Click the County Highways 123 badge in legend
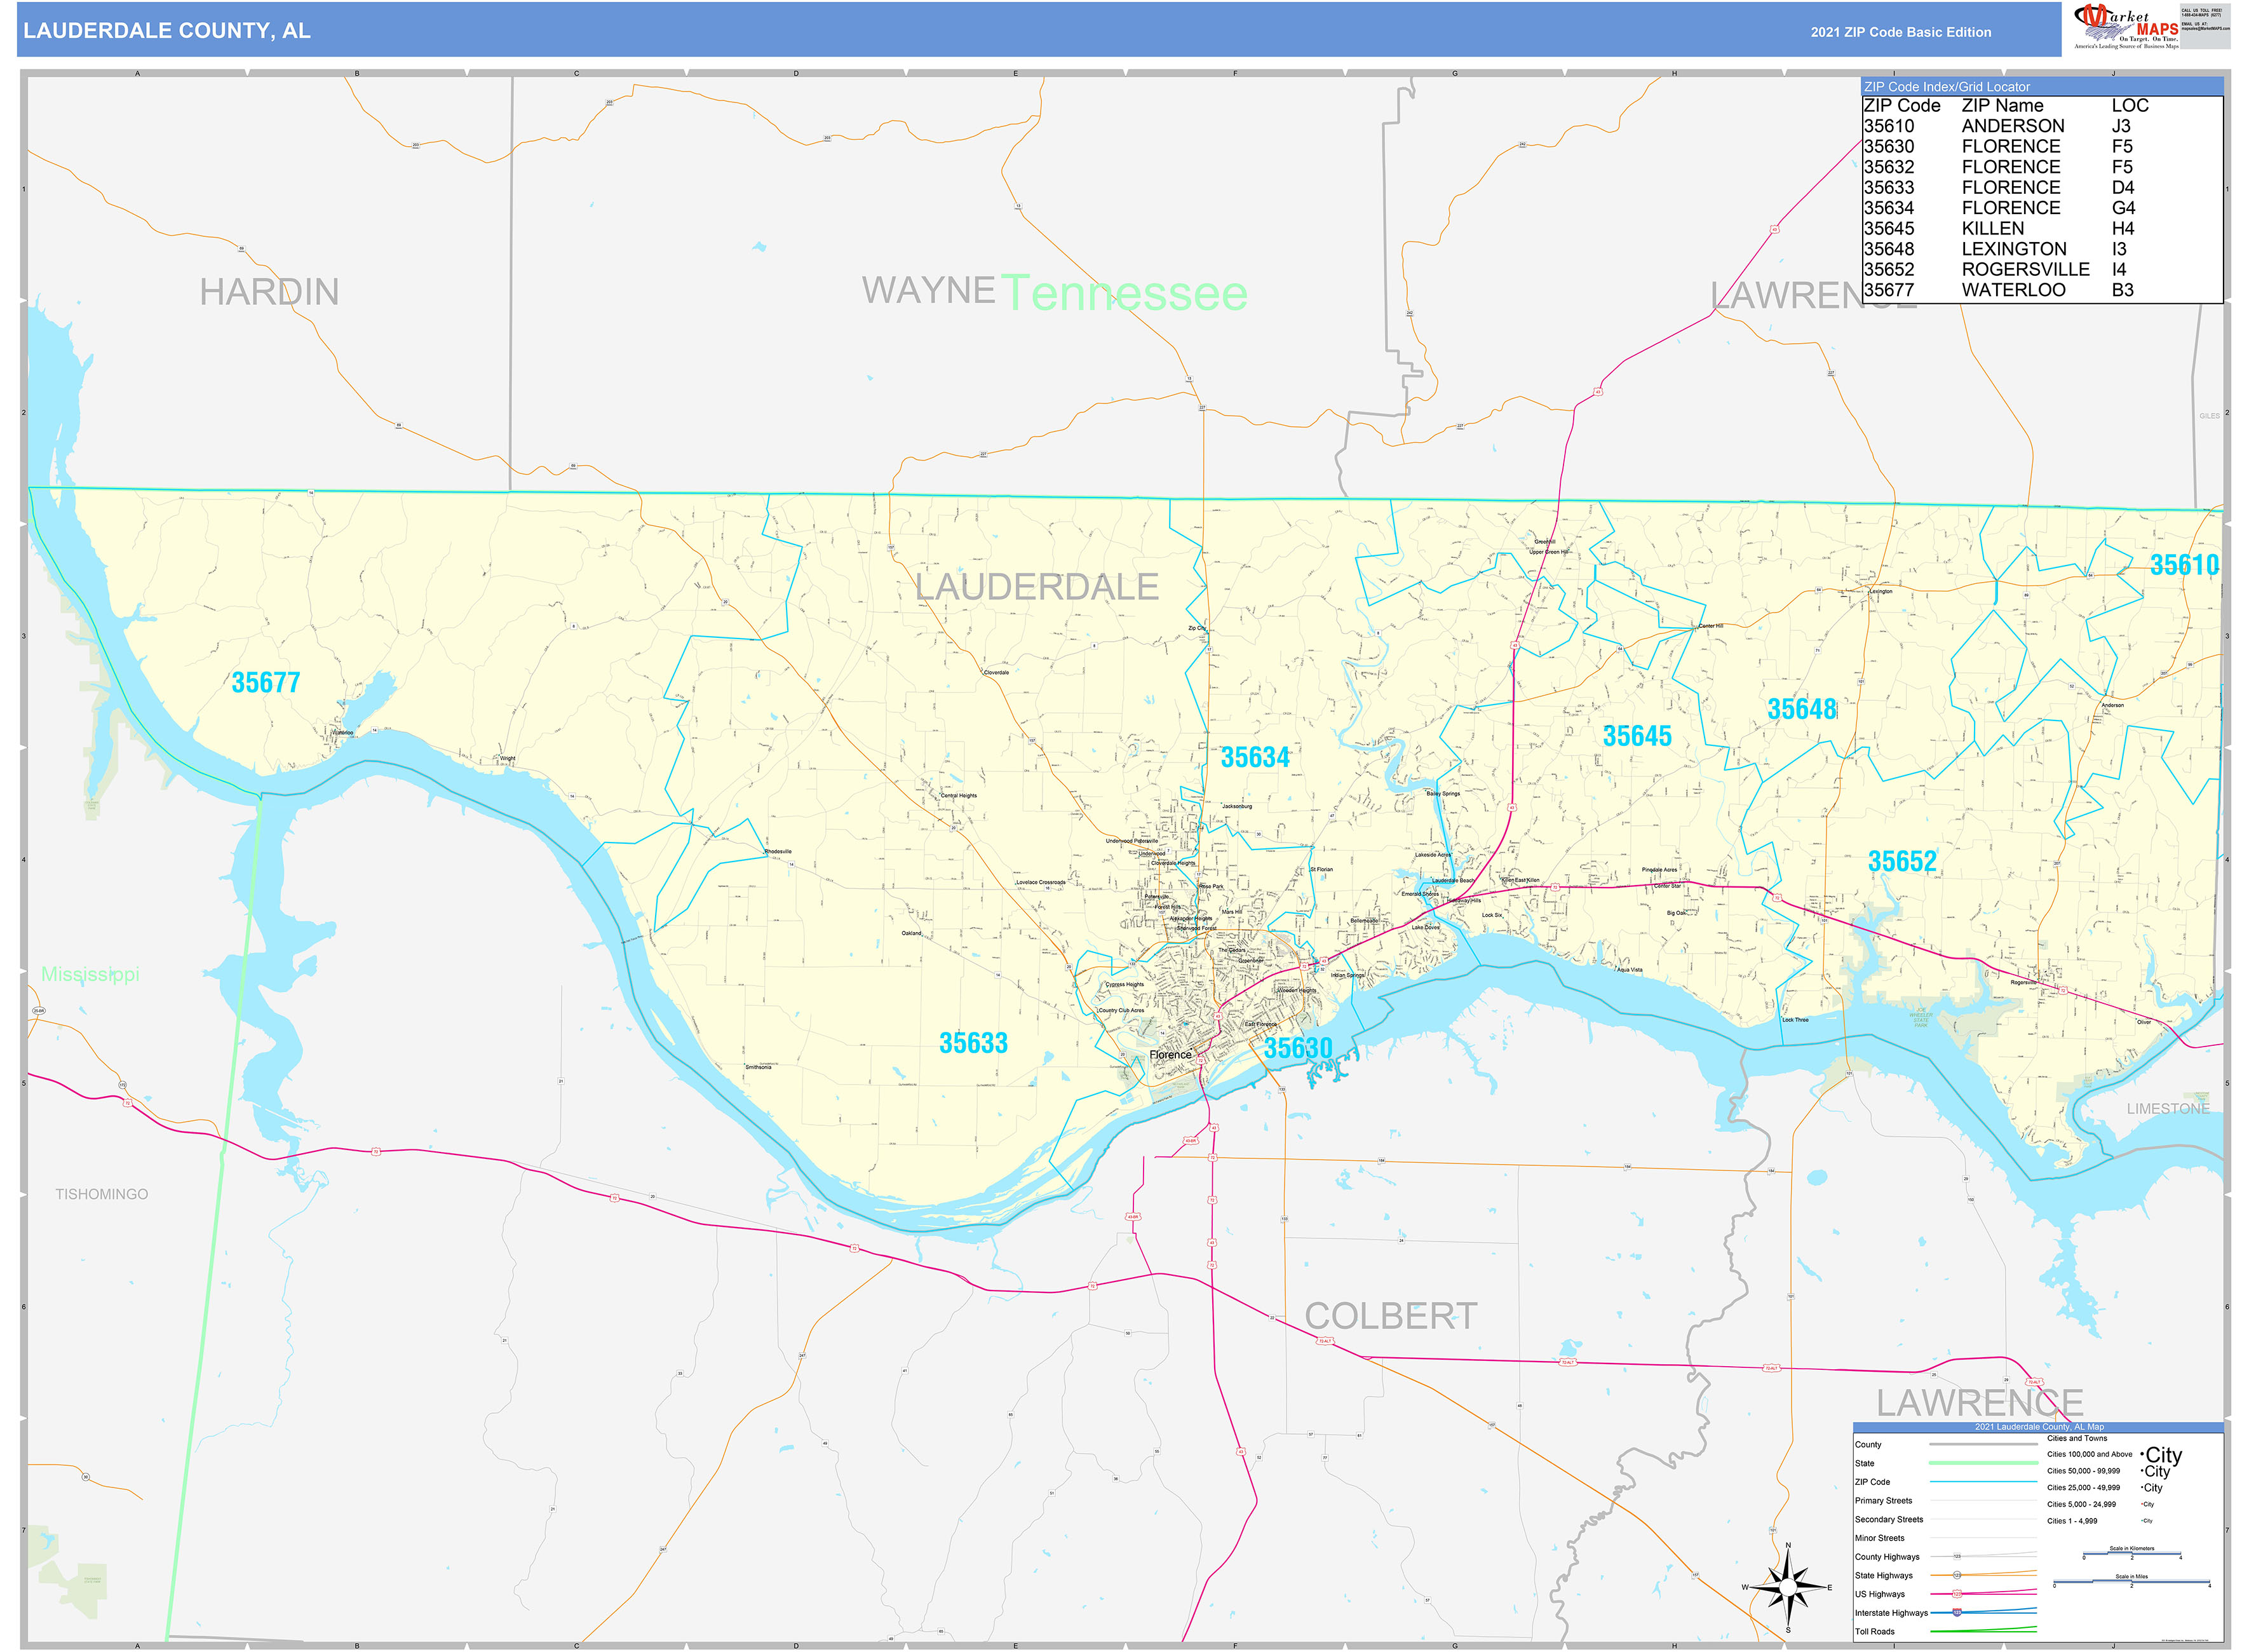2242x1652 pixels. pyautogui.click(x=1957, y=1557)
